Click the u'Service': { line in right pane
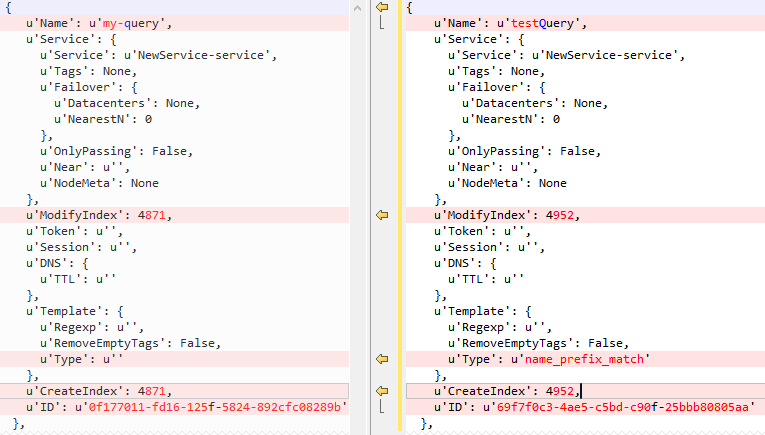765x435 pixels. [479, 39]
